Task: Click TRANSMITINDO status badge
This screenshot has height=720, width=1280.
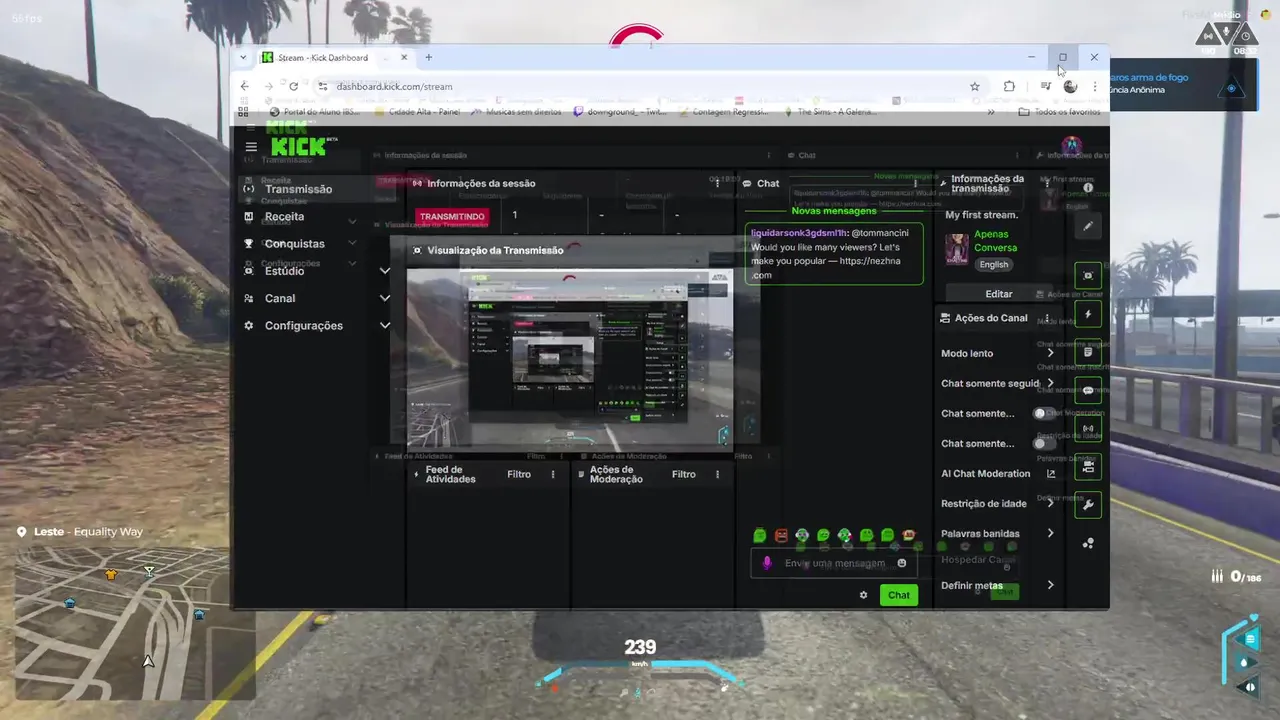Action: click(452, 216)
